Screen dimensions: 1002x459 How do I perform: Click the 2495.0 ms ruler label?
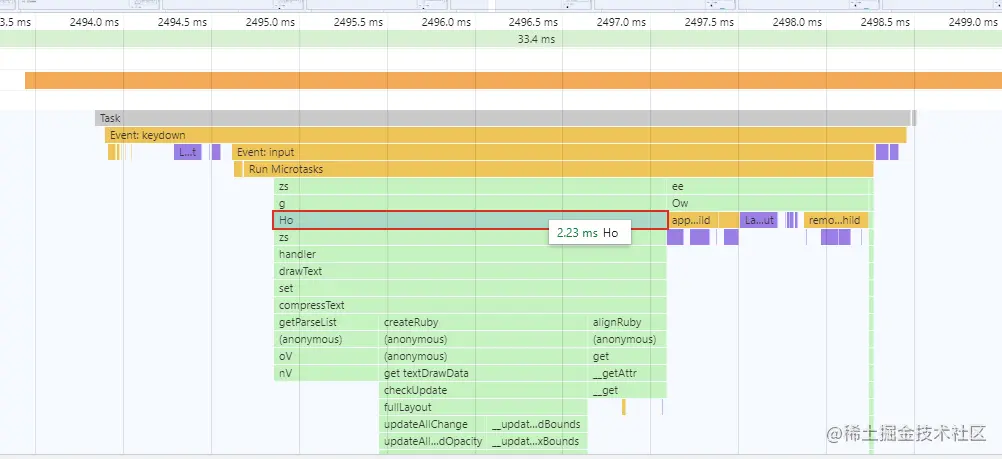click(x=270, y=22)
